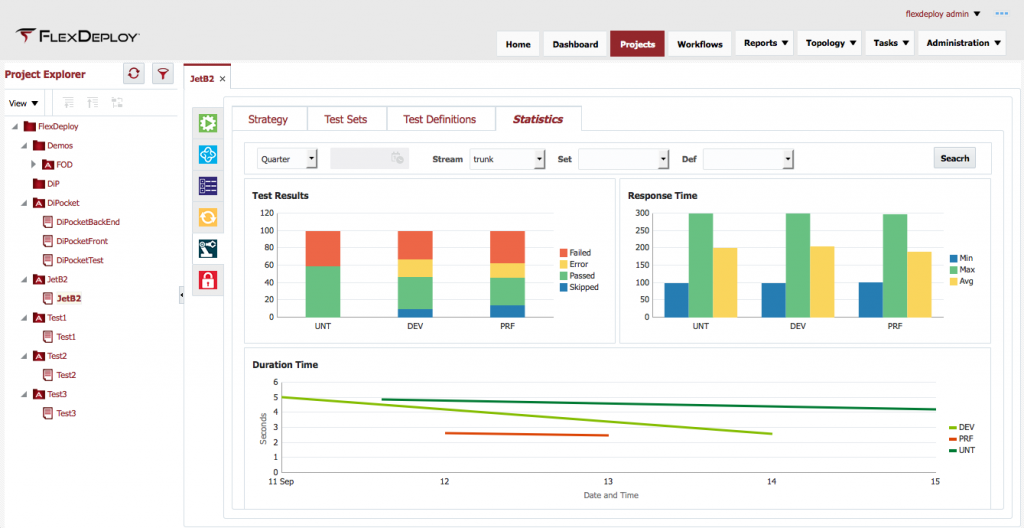Collapse the Test2 application node

click(25, 356)
